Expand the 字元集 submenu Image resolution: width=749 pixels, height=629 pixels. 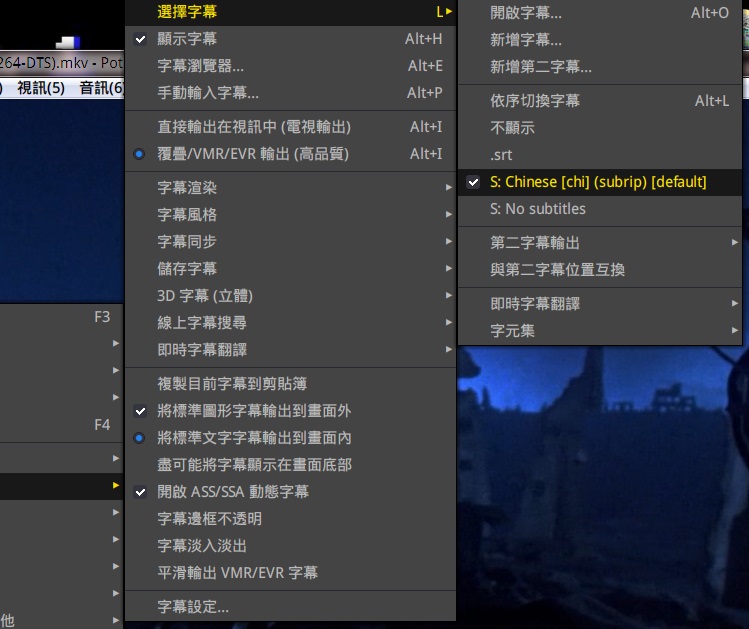point(600,330)
